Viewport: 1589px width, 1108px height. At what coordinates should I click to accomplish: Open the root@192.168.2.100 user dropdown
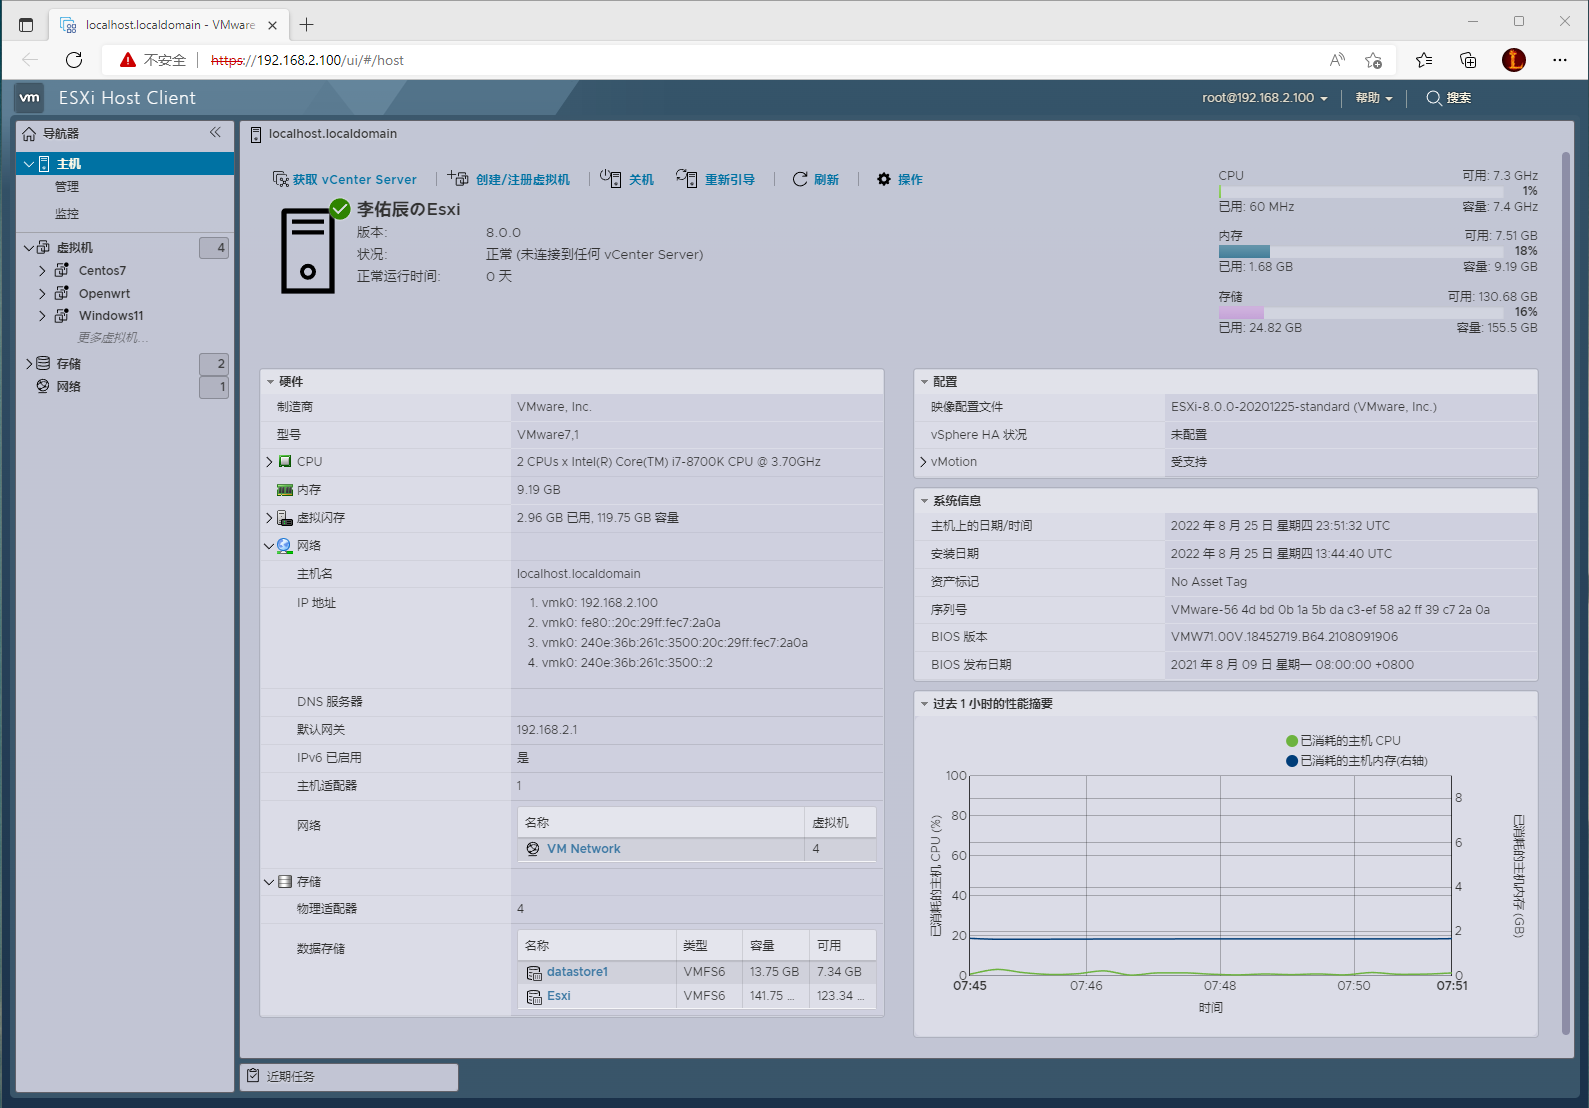click(1264, 98)
